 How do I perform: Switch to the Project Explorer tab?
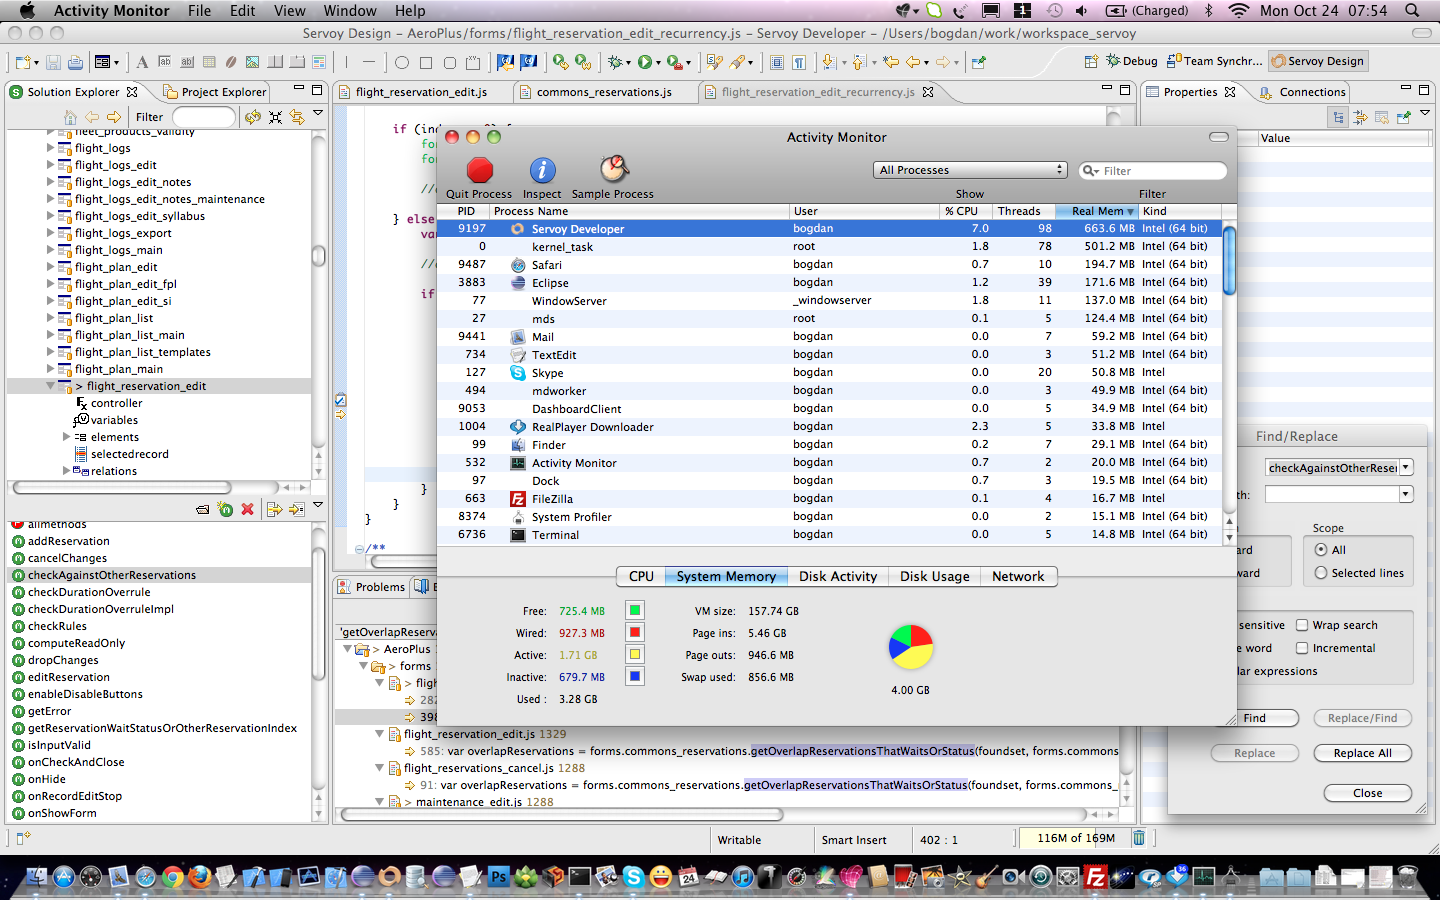[215, 92]
